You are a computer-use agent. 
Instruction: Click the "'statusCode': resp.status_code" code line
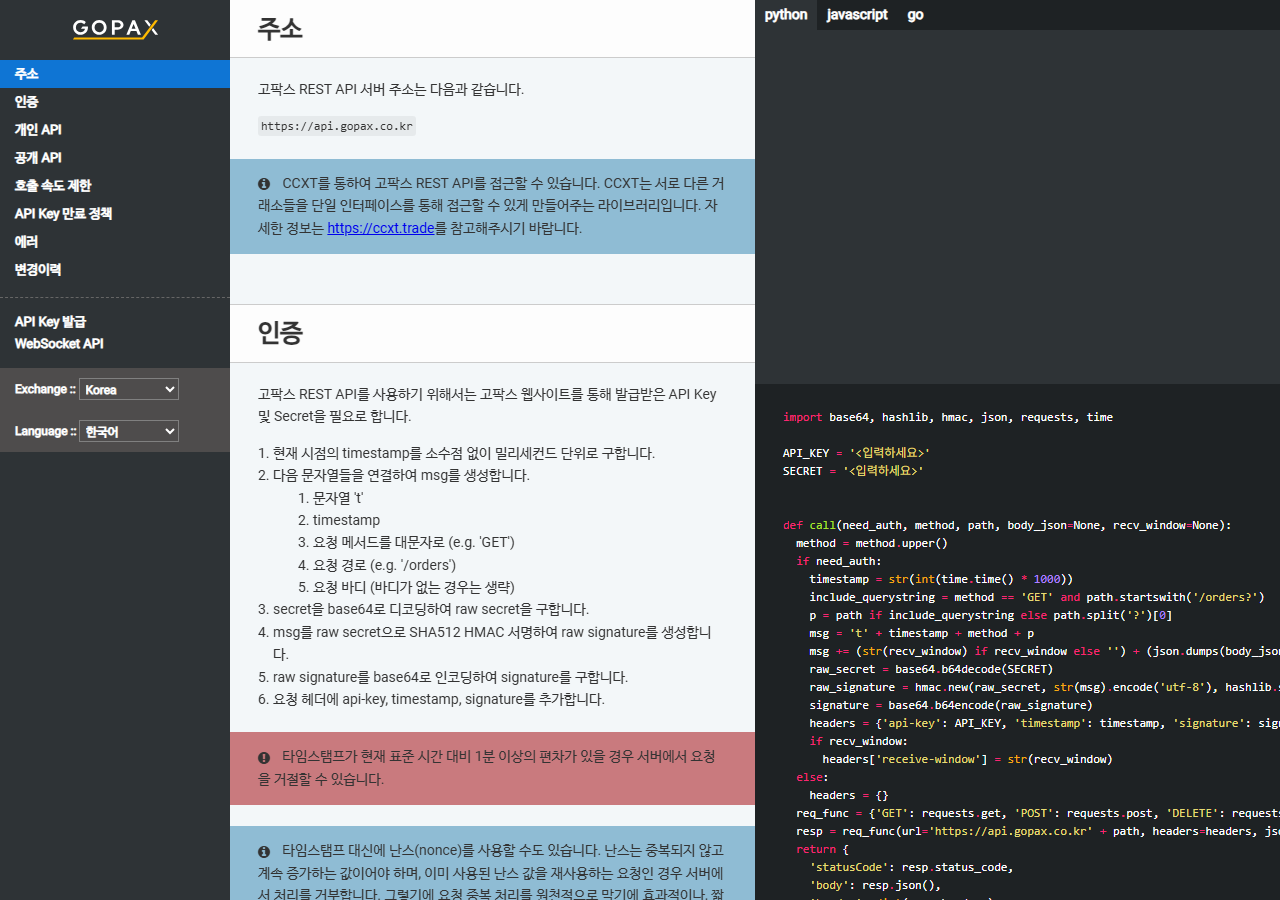(x=912, y=867)
